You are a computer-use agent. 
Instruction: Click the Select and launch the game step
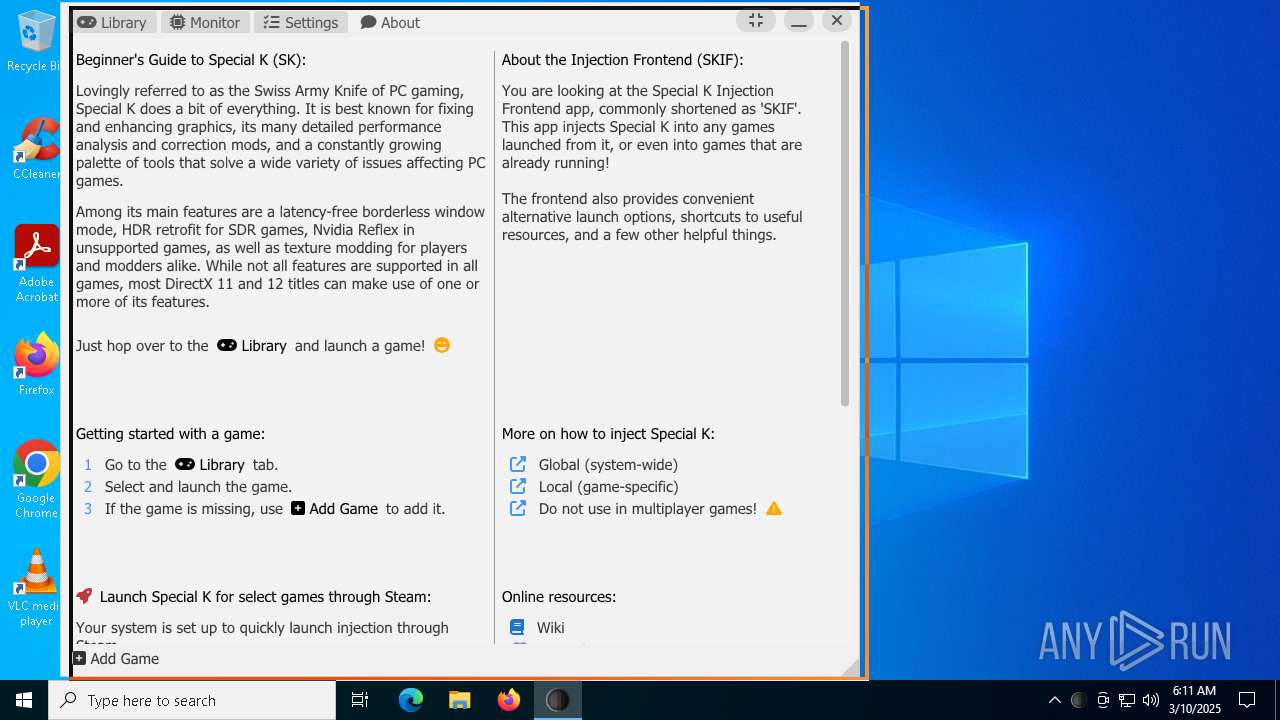(x=198, y=486)
